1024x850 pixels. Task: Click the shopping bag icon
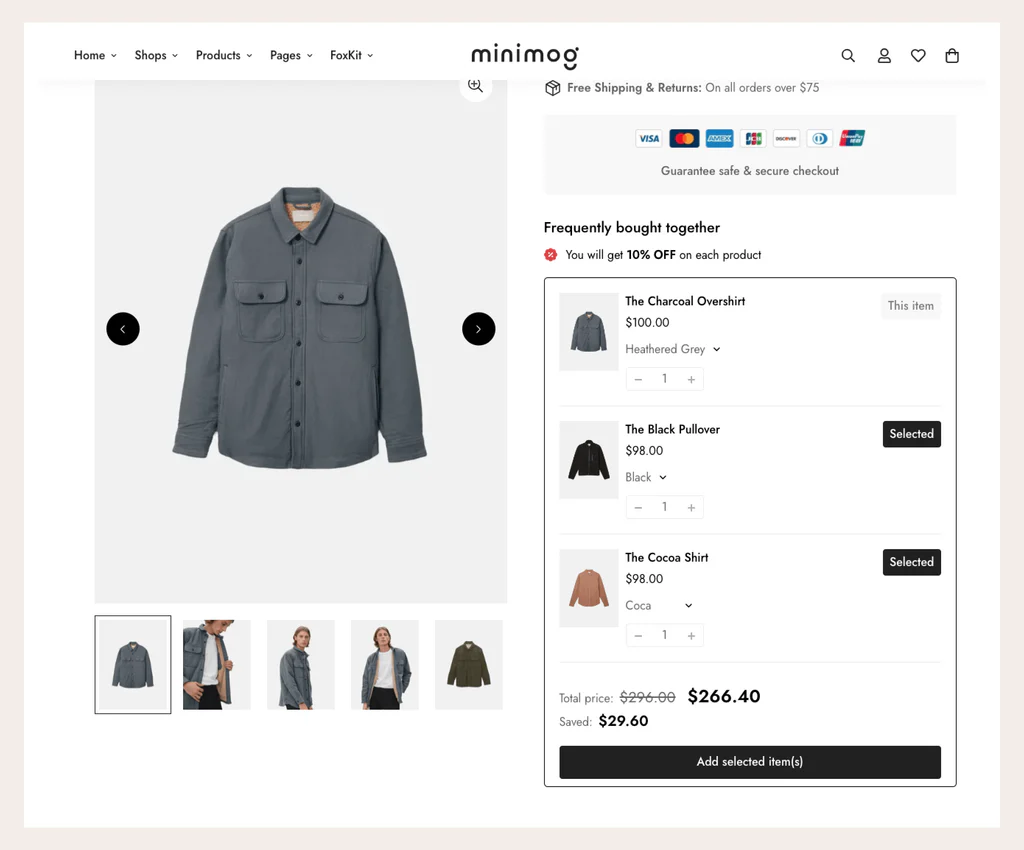[x=952, y=56]
